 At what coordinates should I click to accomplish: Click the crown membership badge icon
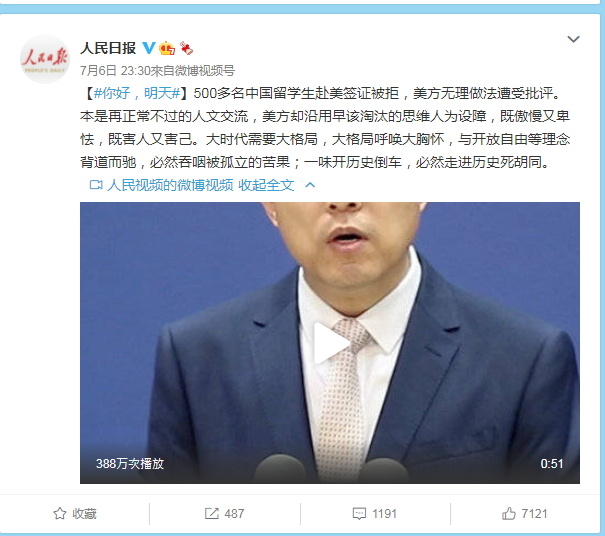pos(167,48)
